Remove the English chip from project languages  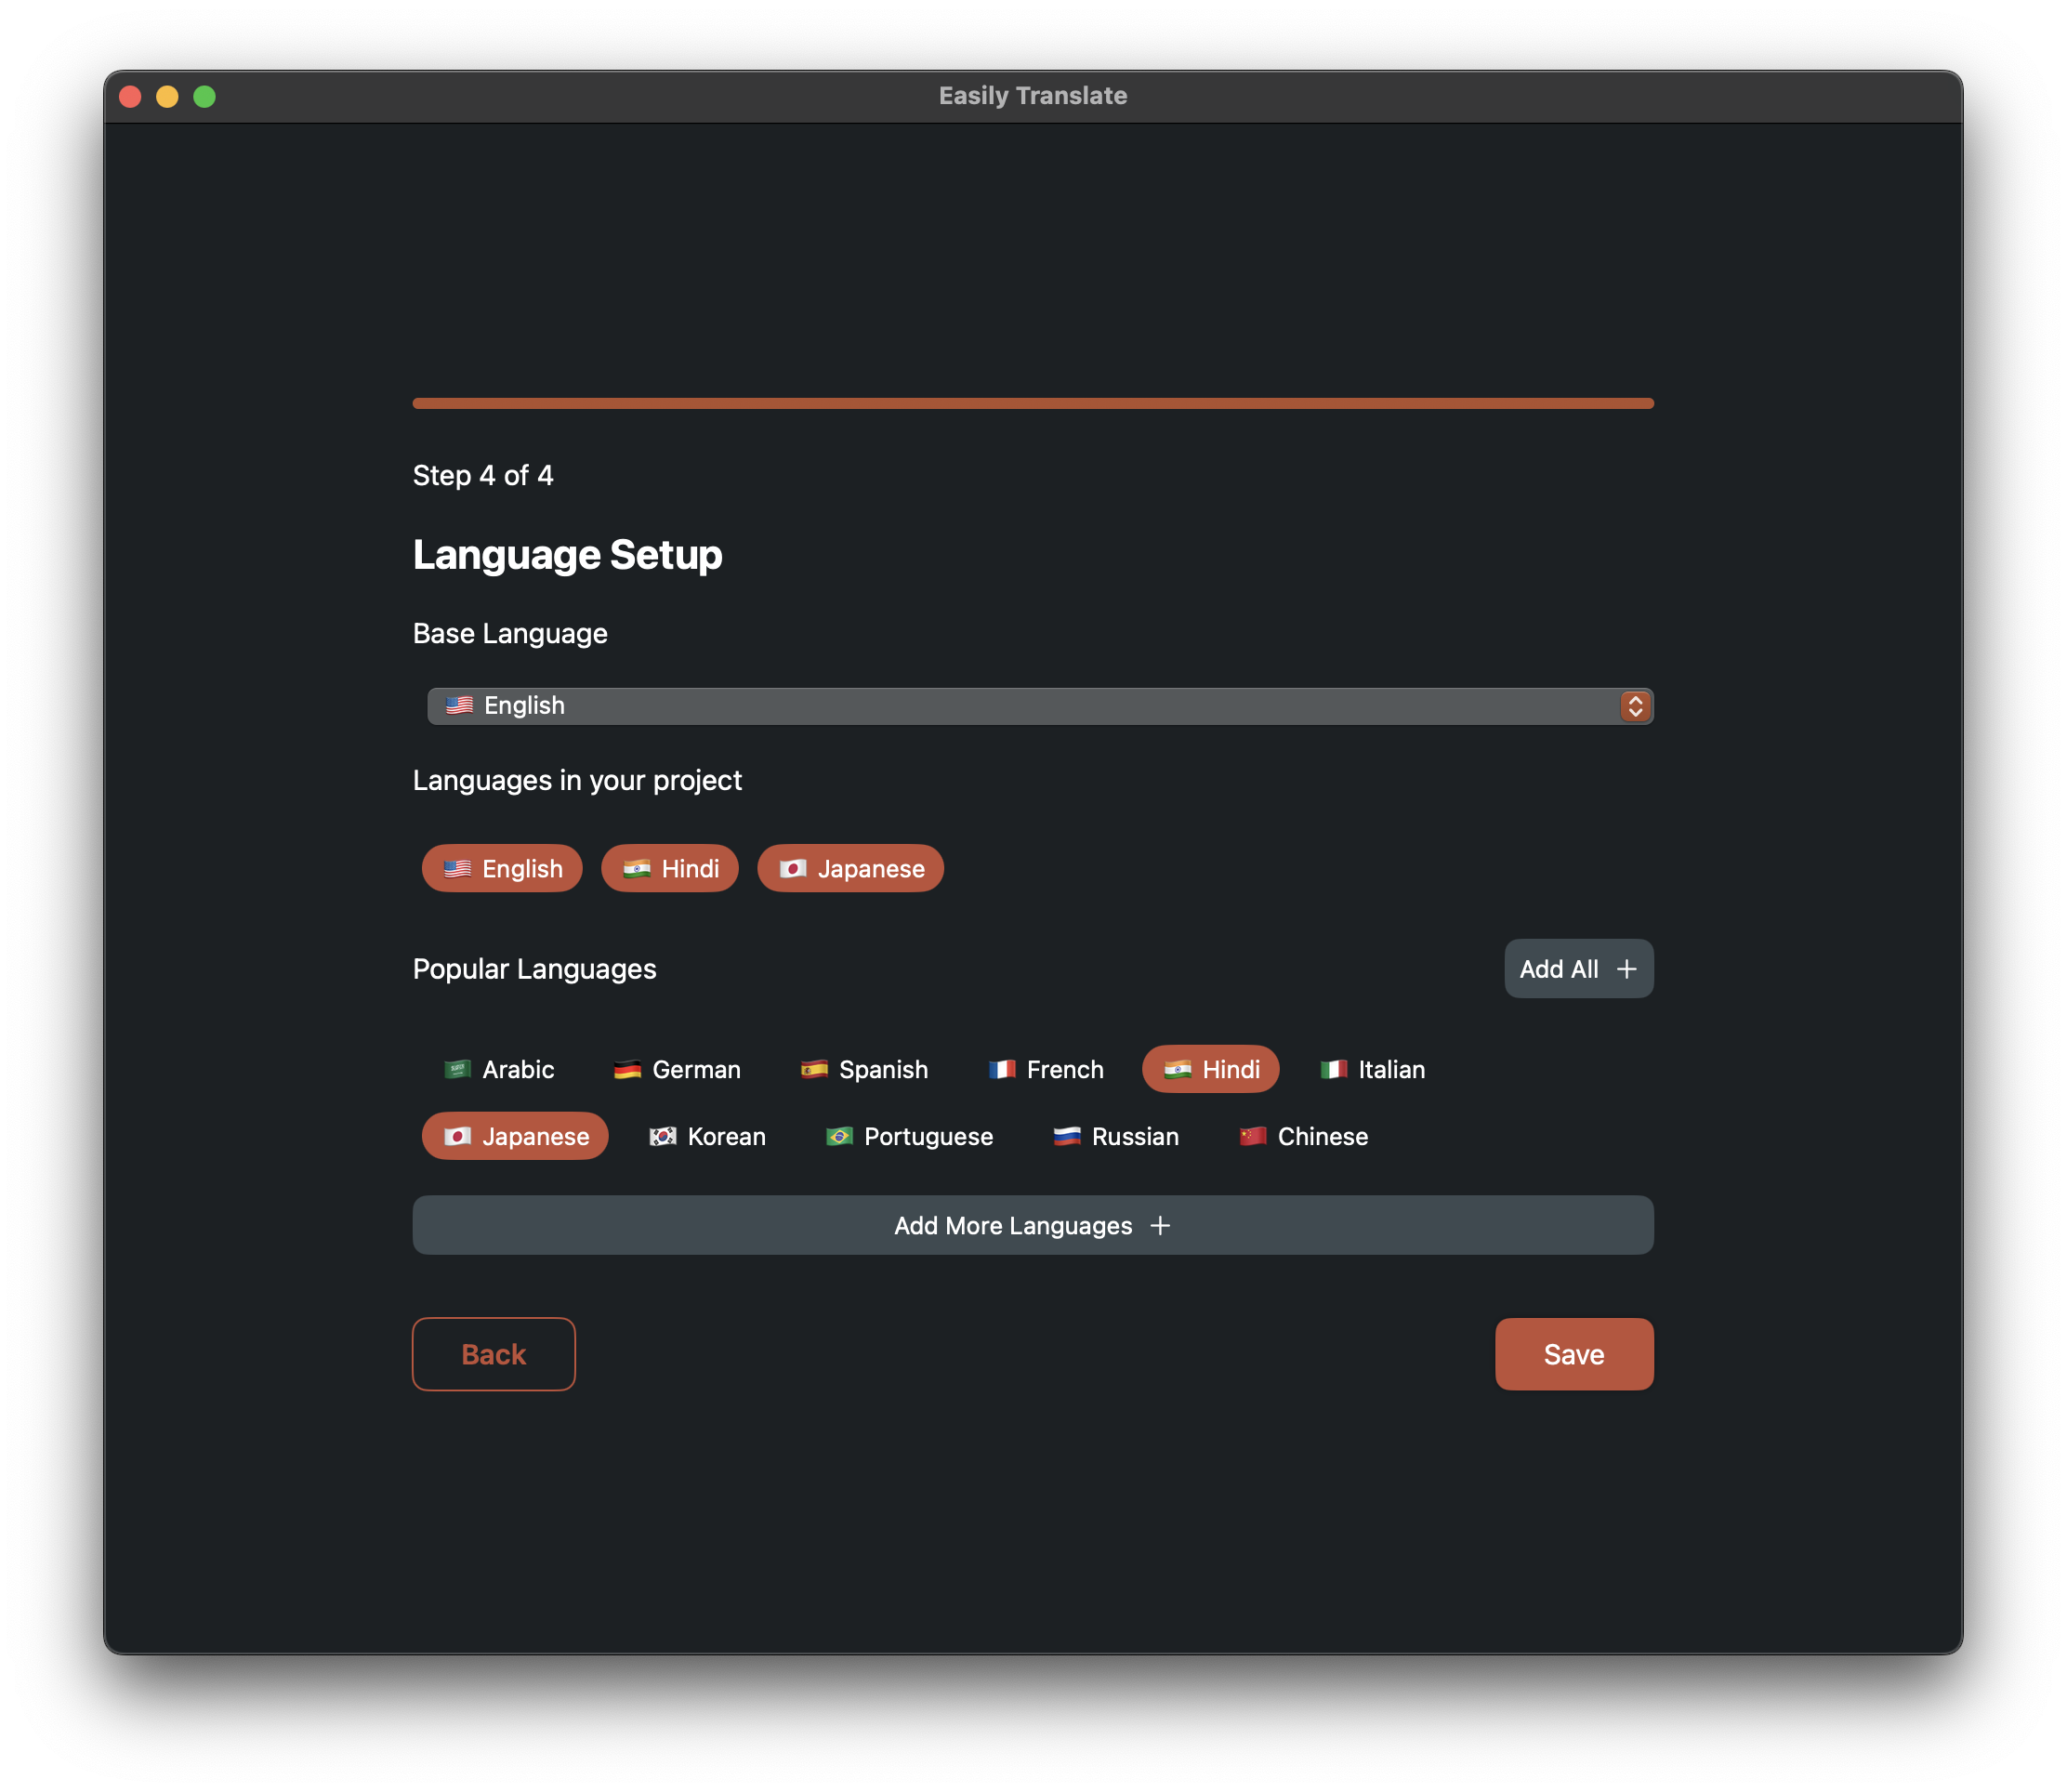[502, 868]
